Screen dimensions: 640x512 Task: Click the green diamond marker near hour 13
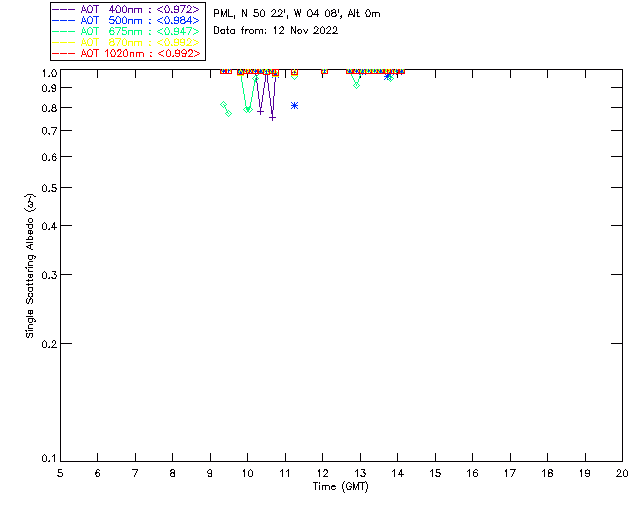pos(356,85)
